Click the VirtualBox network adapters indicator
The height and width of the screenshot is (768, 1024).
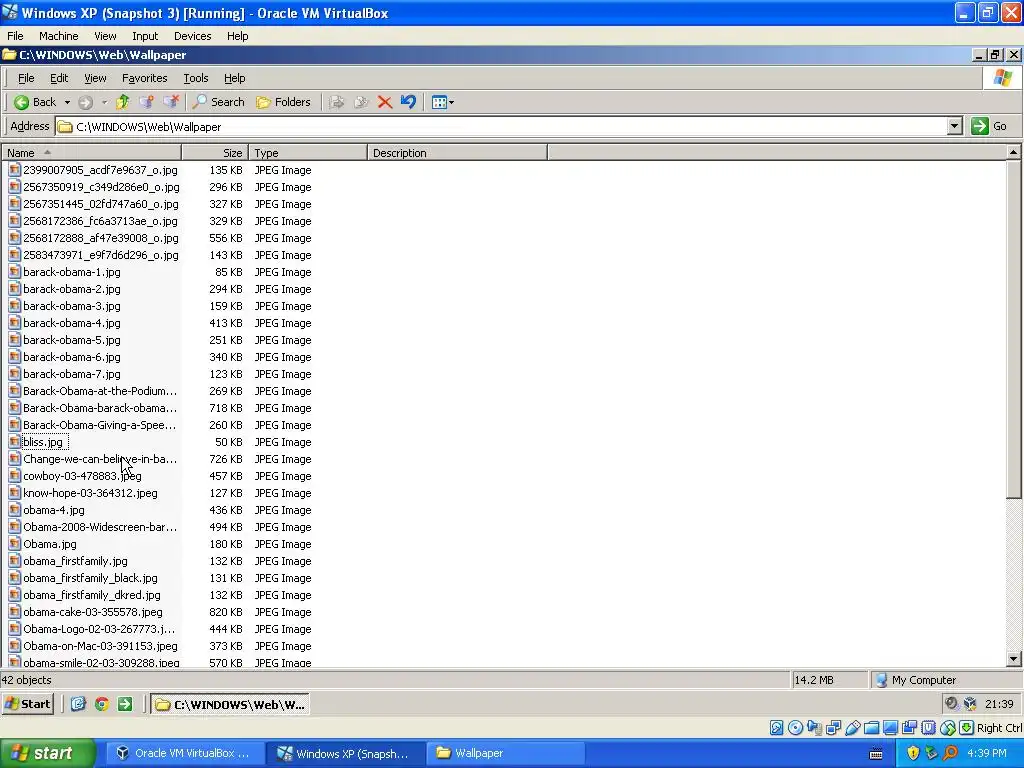833,728
